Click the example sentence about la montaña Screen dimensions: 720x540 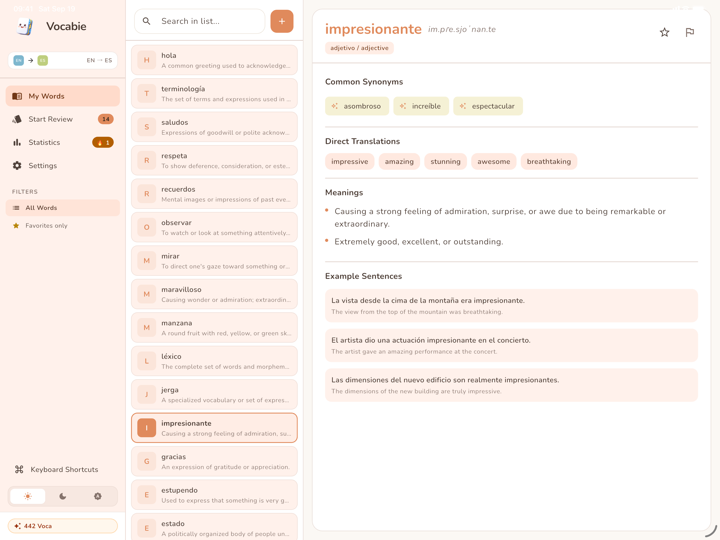coord(511,306)
